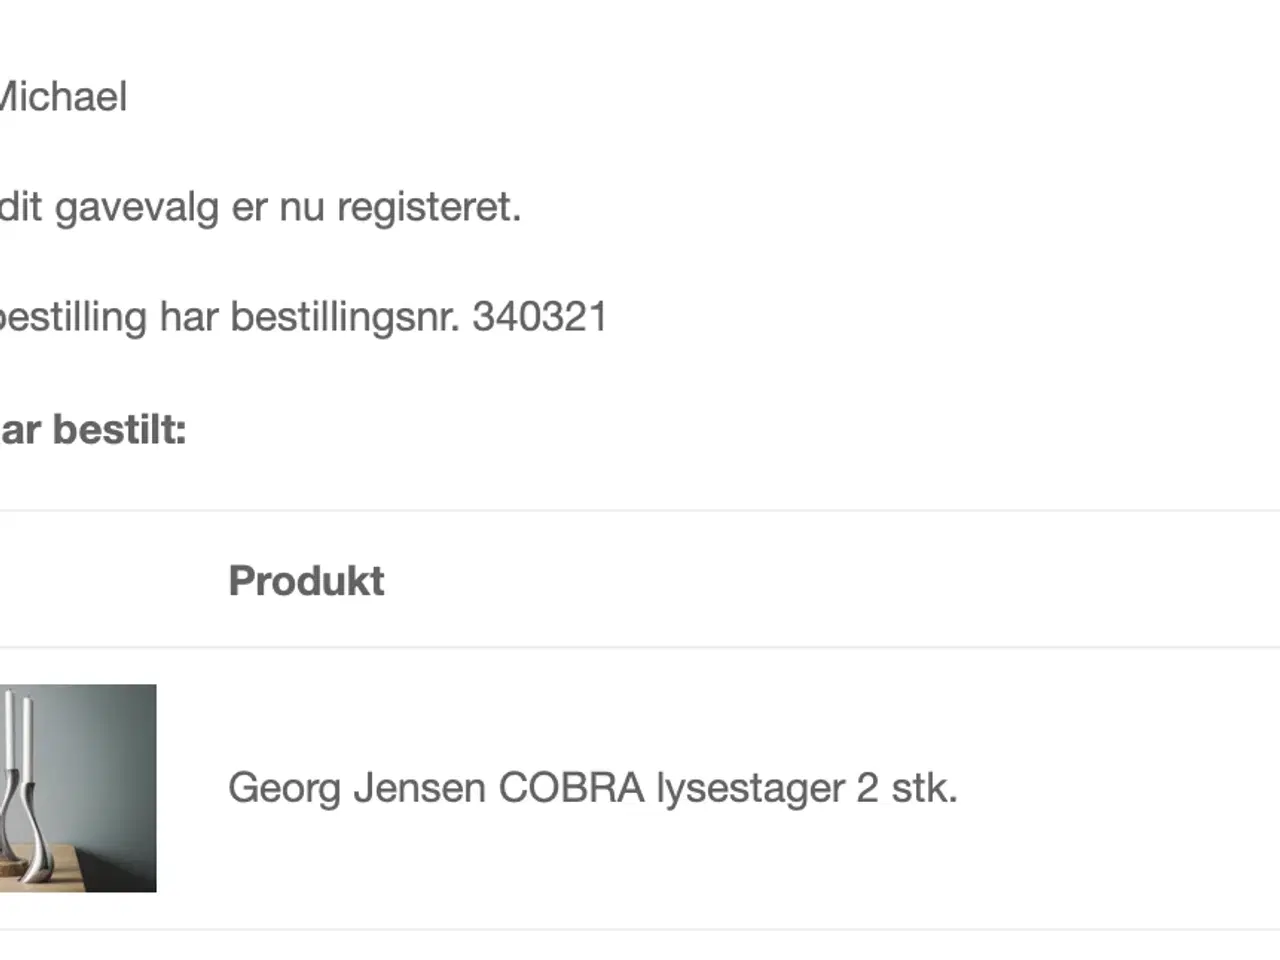Click the word "nu" in the confirmation sentence
1280x960 pixels.
coord(302,208)
